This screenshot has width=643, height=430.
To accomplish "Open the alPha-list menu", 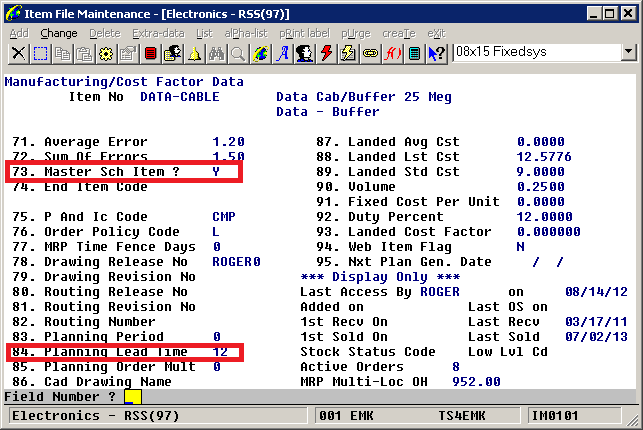I will (x=246, y=33).
